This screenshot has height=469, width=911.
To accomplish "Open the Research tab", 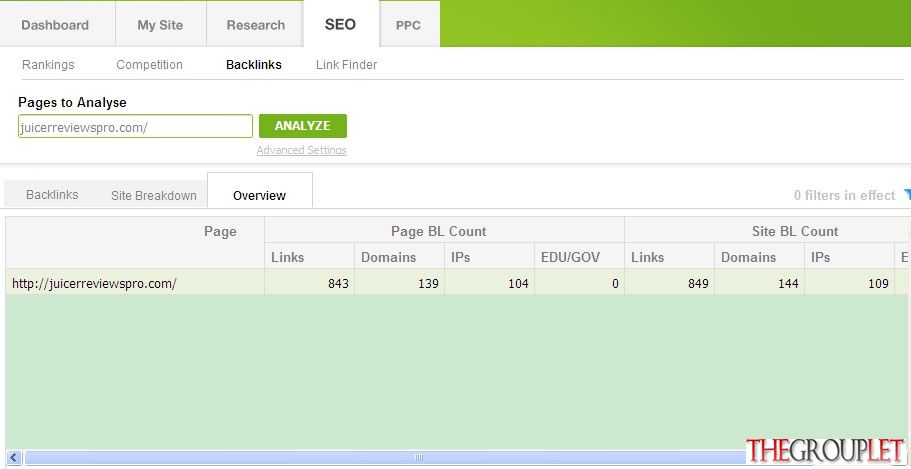I will (x=256, y=25).
